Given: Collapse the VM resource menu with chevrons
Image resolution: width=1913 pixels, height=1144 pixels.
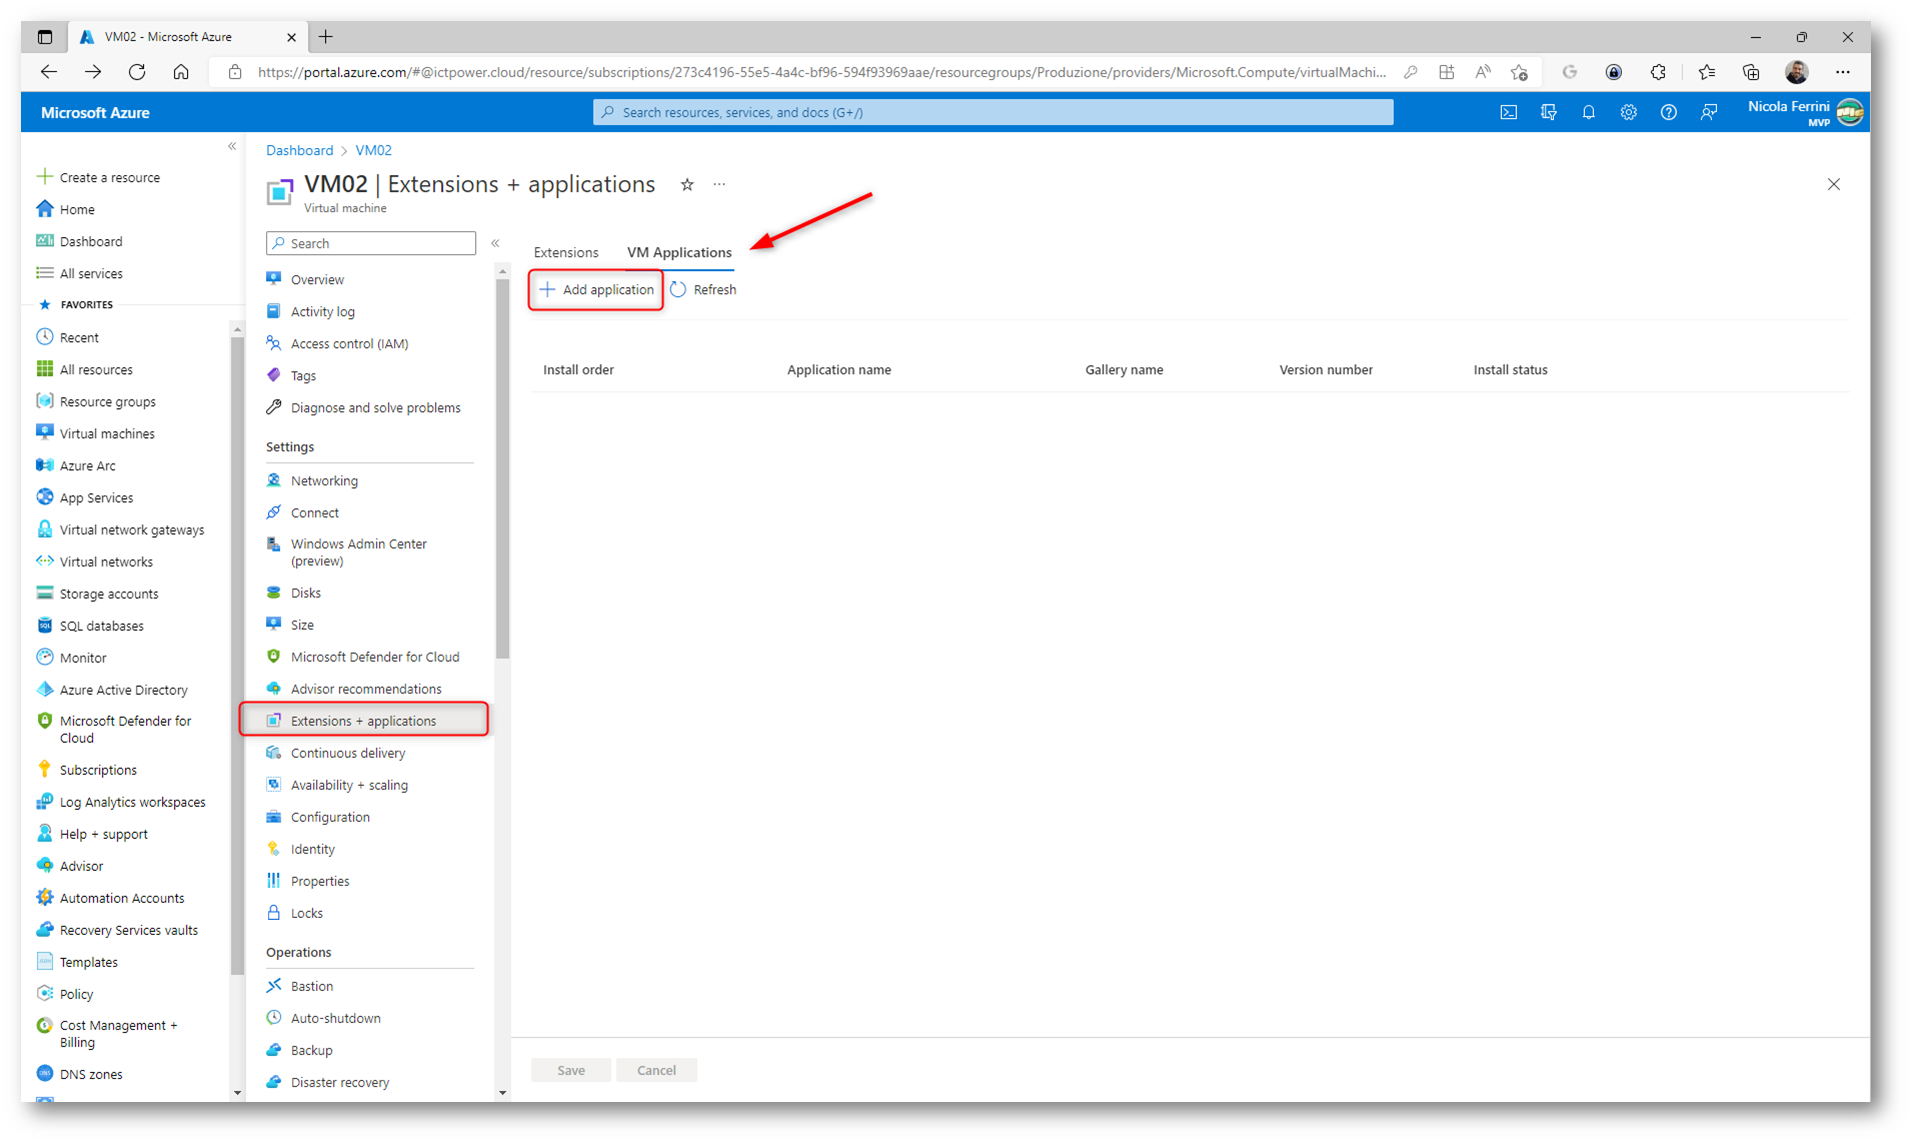Looking at the screenshot, I should (x=495, y=243).
